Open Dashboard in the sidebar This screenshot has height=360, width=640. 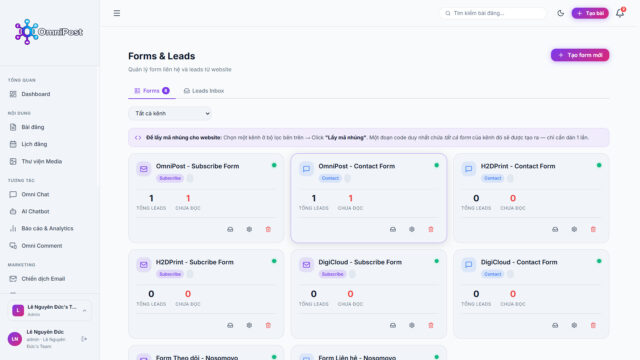click(x=50, y=94)
